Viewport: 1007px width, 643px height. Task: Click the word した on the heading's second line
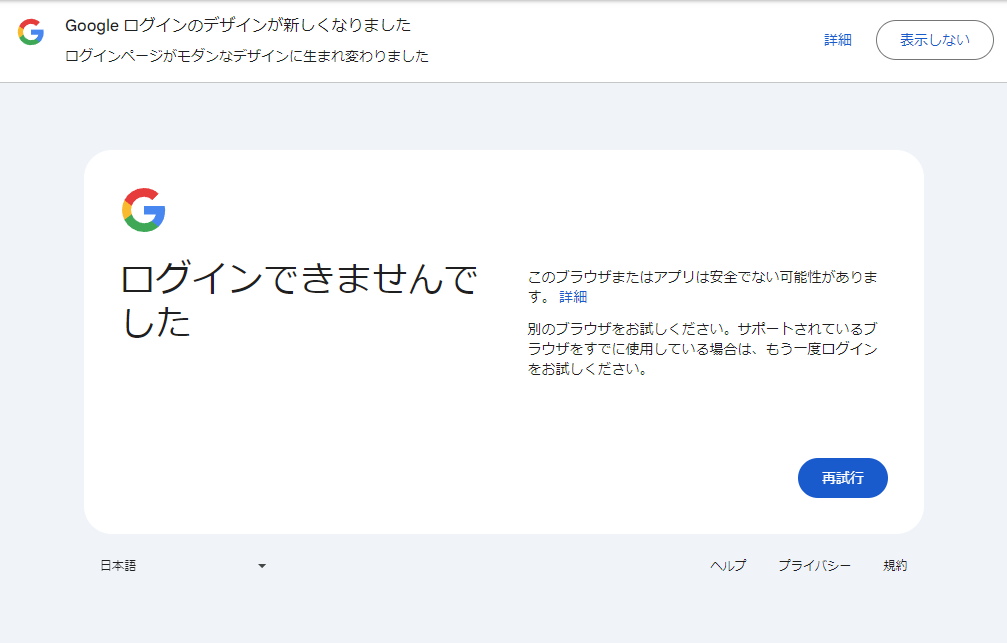(x=156, y=322)
